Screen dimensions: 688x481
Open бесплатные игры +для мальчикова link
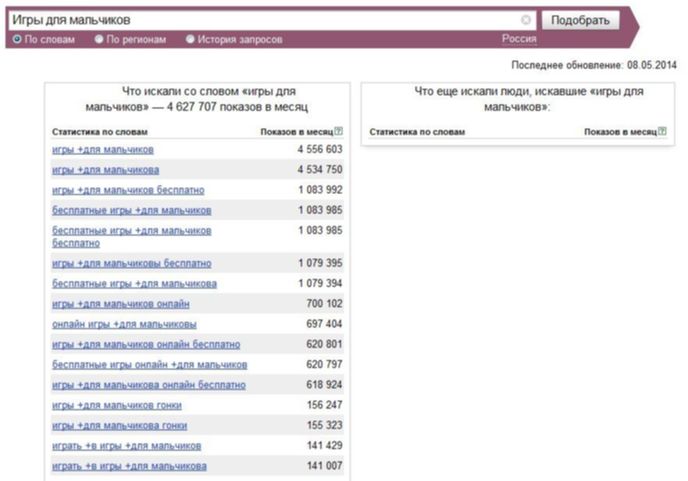[134, 284]
